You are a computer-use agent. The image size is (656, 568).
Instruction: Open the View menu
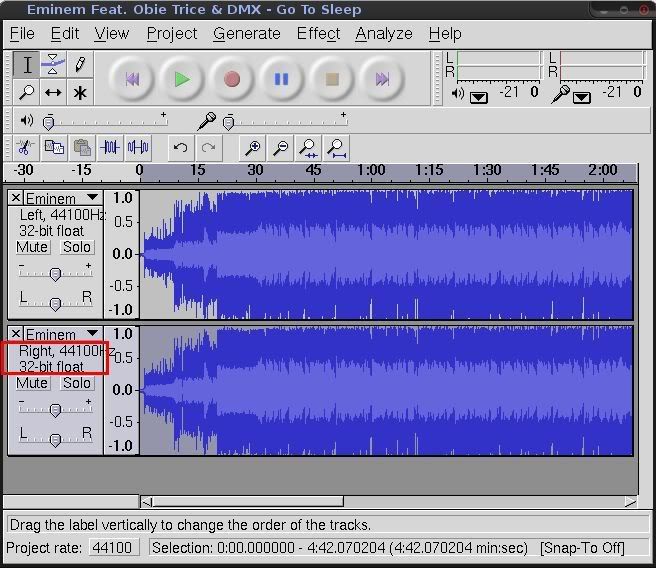112,33
